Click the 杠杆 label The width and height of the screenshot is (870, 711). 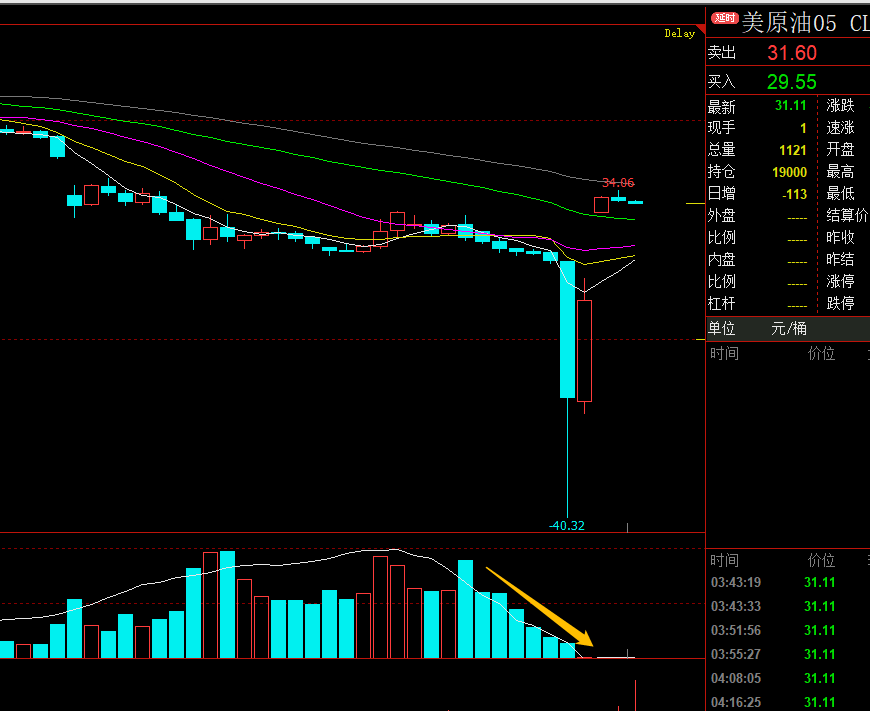pyautogui.click(x=721, y=304)
